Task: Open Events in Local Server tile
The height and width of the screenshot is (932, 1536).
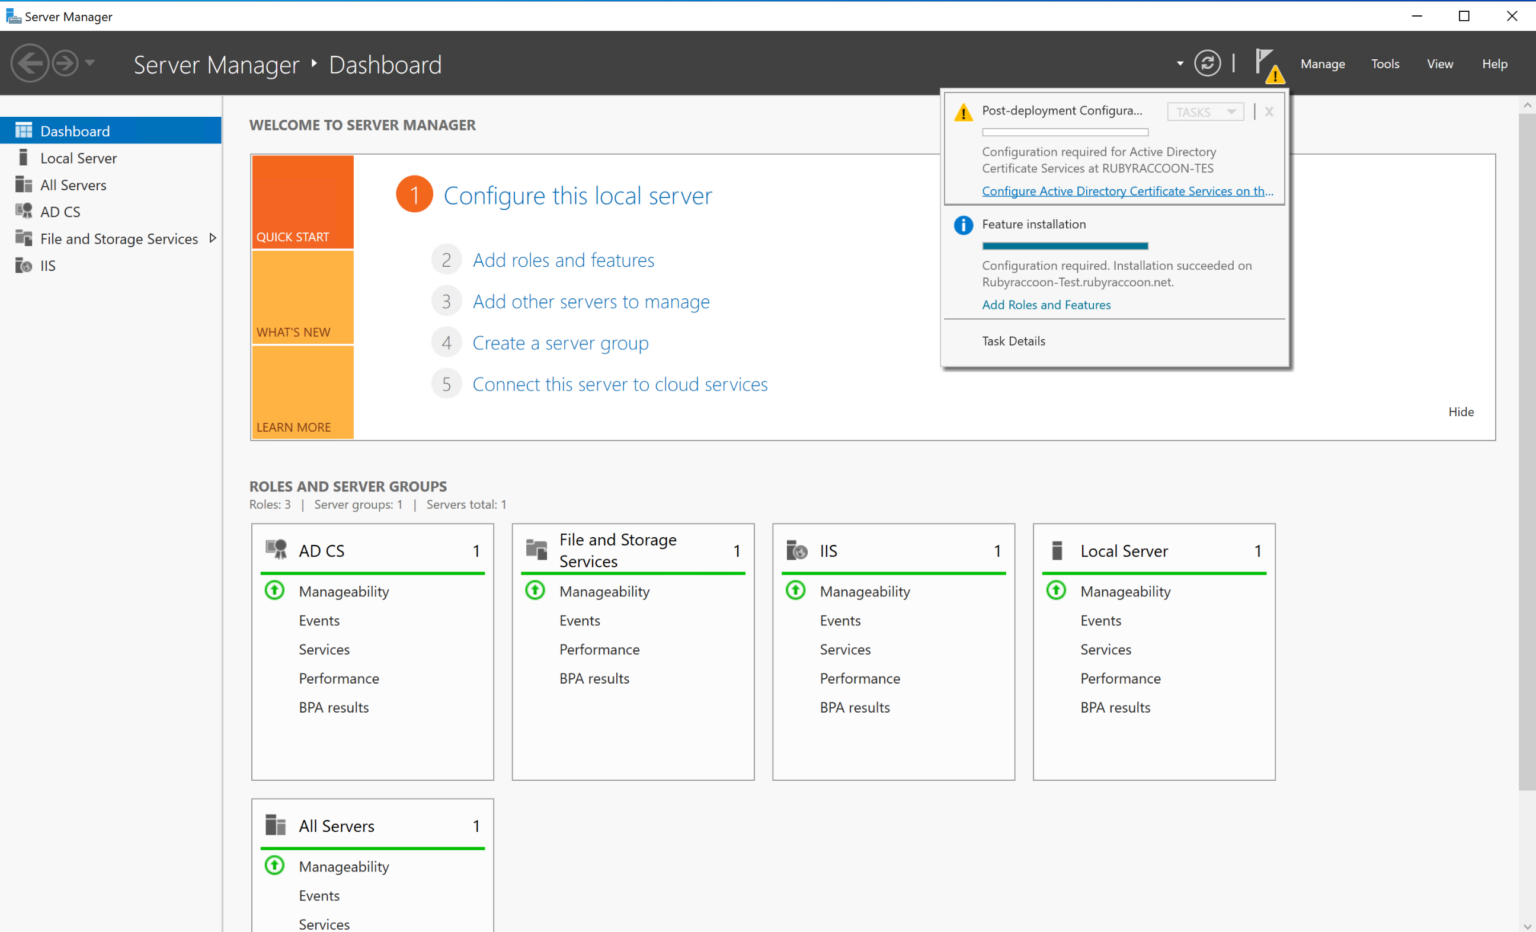Action: (1100, 621)
